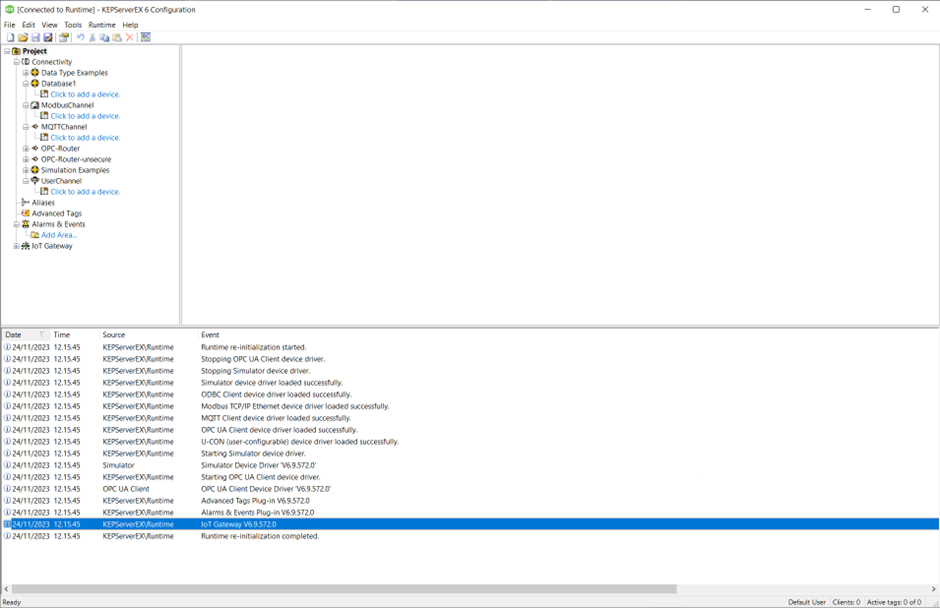Click the Simulation Examples channel icon
940x608 pixels.
point(35,170)
